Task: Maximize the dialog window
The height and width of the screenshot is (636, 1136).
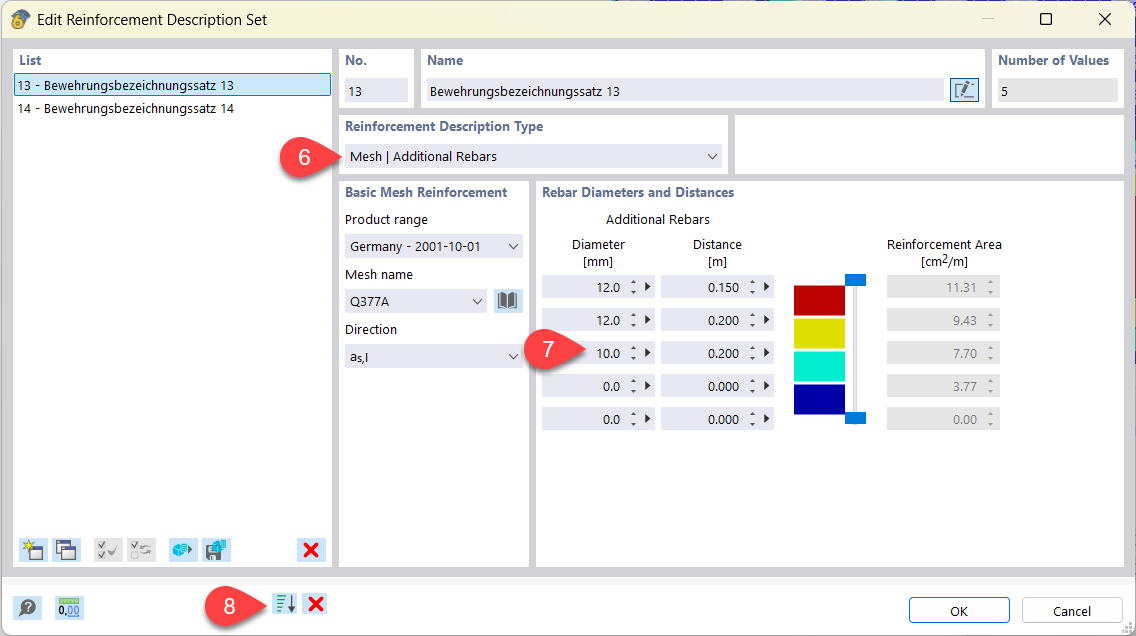Action: point(1045,19)
